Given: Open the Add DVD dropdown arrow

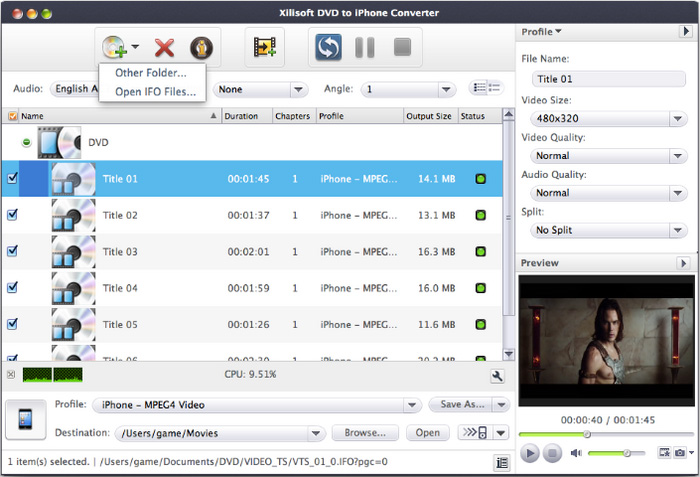Looking at the screenshot, I should (135, 46).
